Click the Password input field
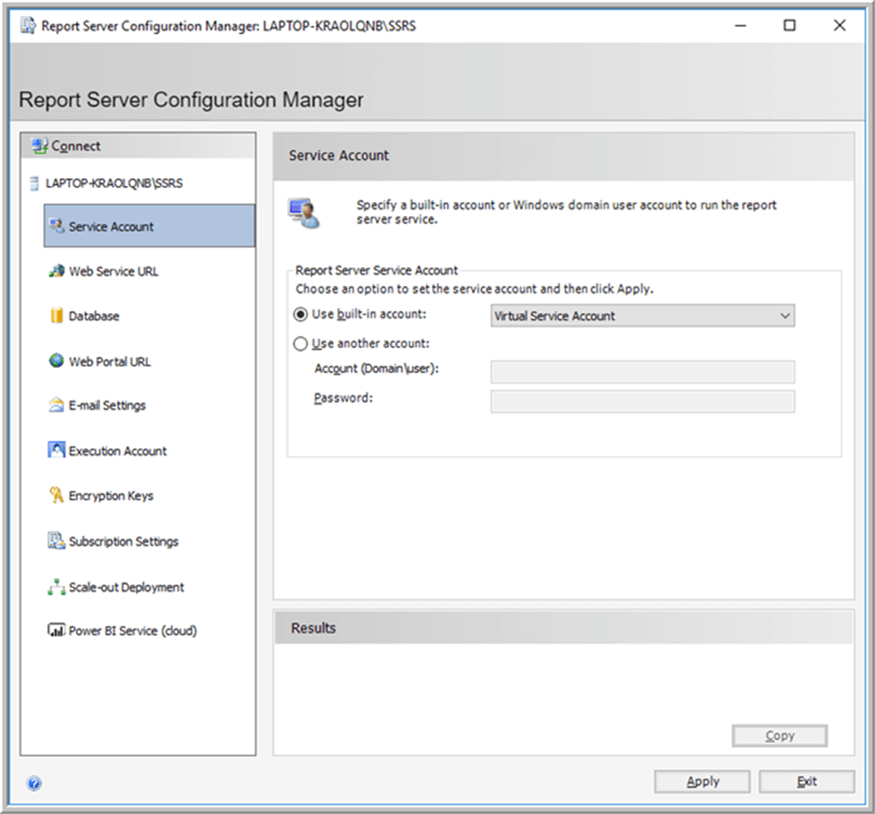This screenshot has width=875, height=814. 642,402
